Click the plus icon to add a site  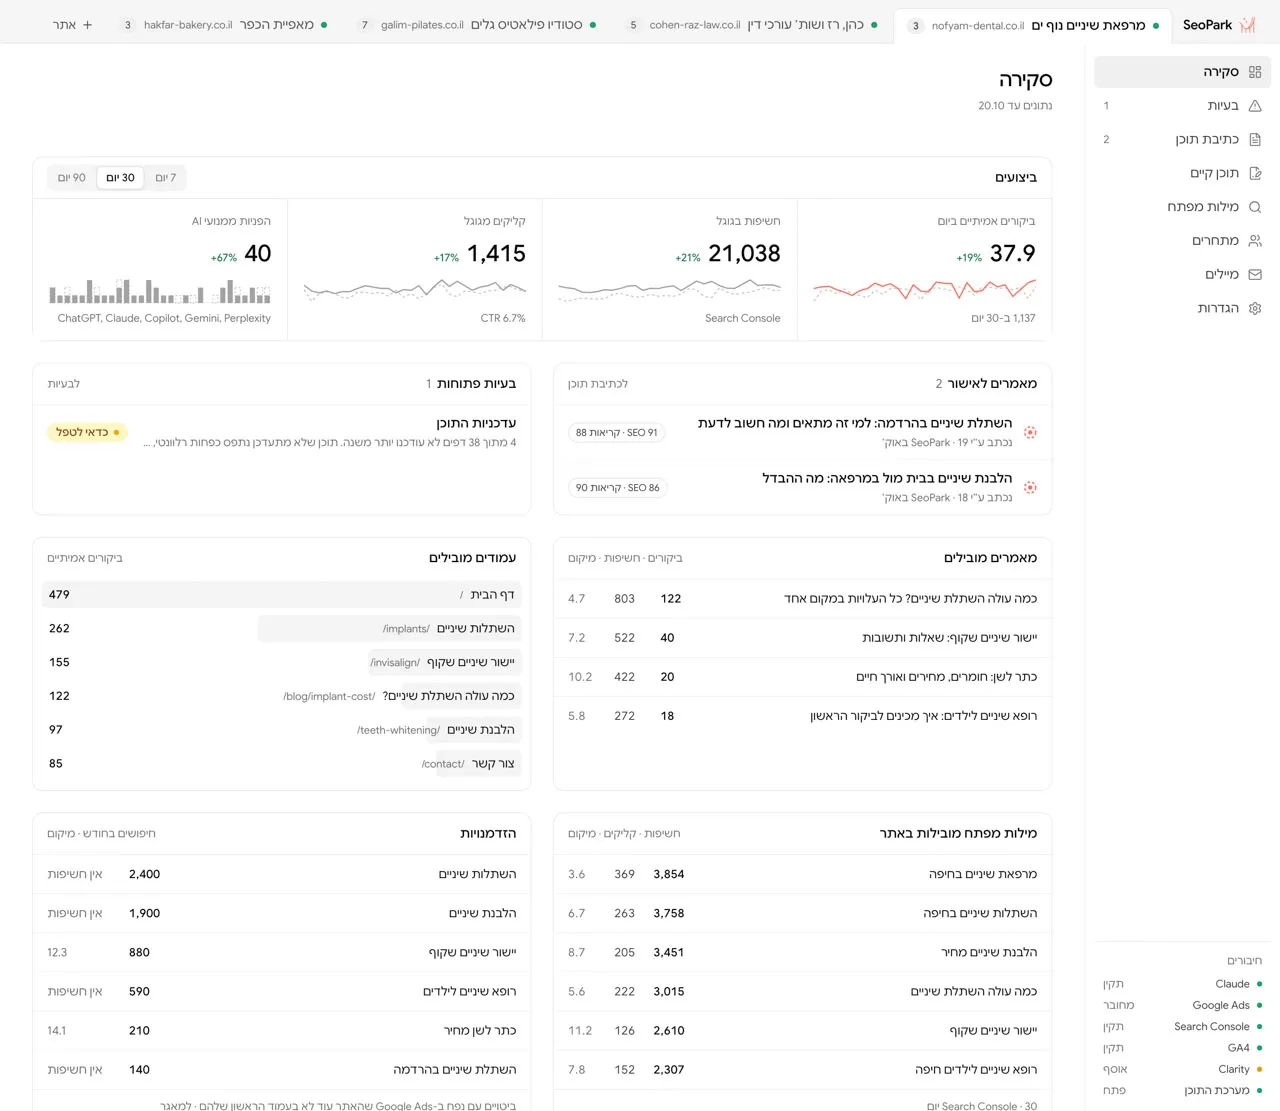[x=88, y=25]
